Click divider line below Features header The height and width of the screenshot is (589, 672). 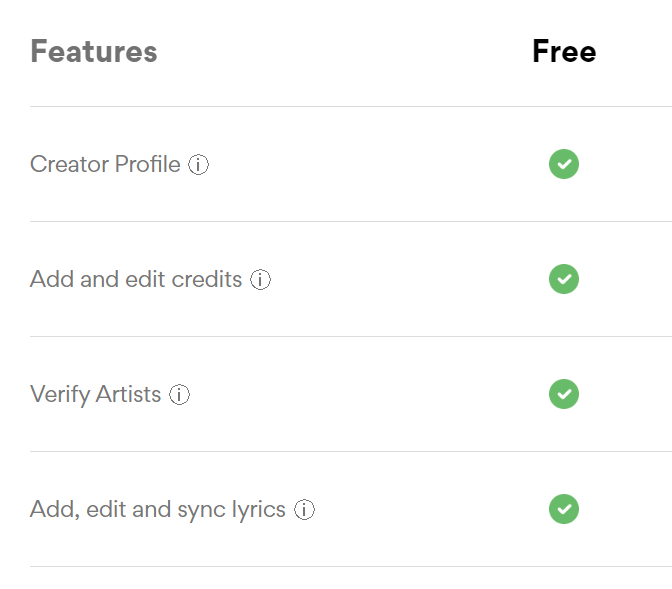coord(351,106)
